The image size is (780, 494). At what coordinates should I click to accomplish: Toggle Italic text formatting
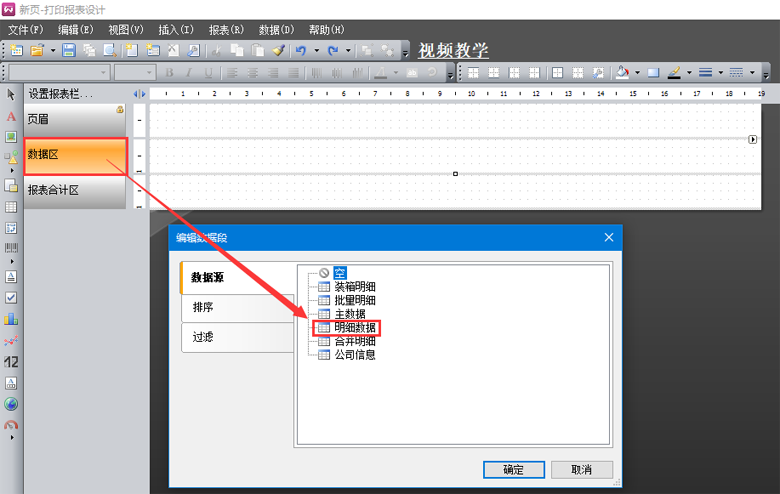click(189, 73)
